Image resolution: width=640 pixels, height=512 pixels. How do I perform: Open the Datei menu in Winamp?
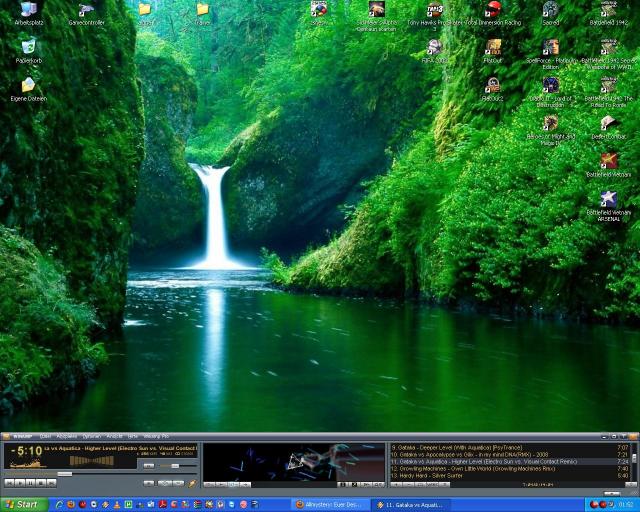coord(45,437)
